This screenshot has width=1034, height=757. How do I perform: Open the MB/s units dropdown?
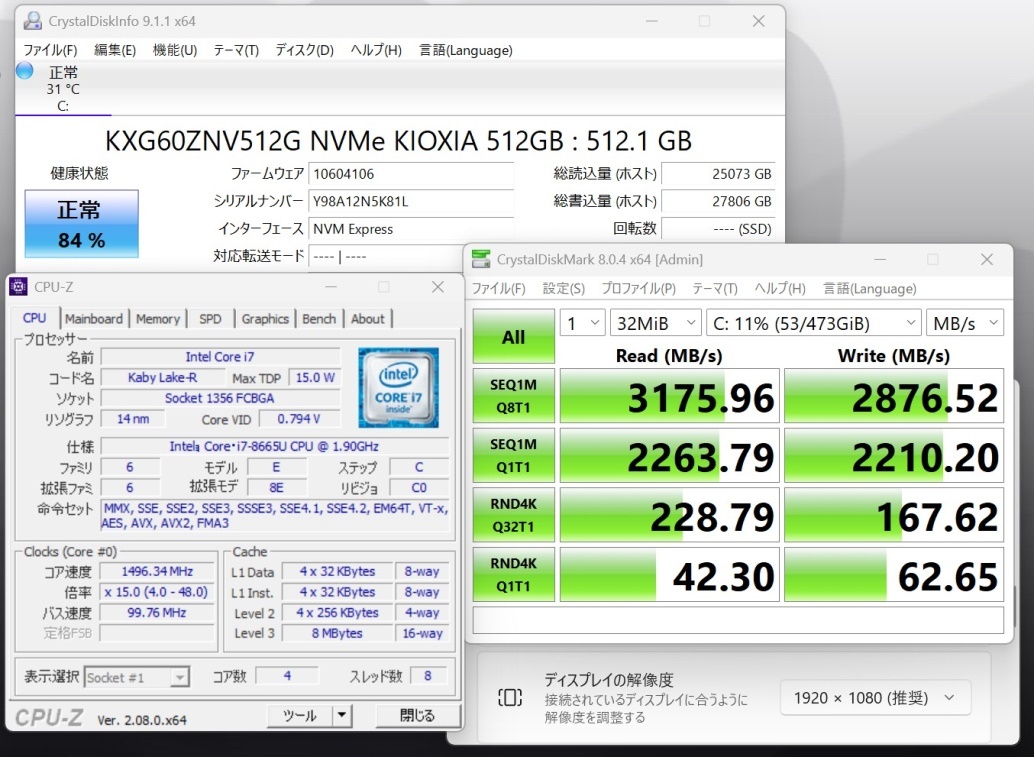tap(964, 322)
